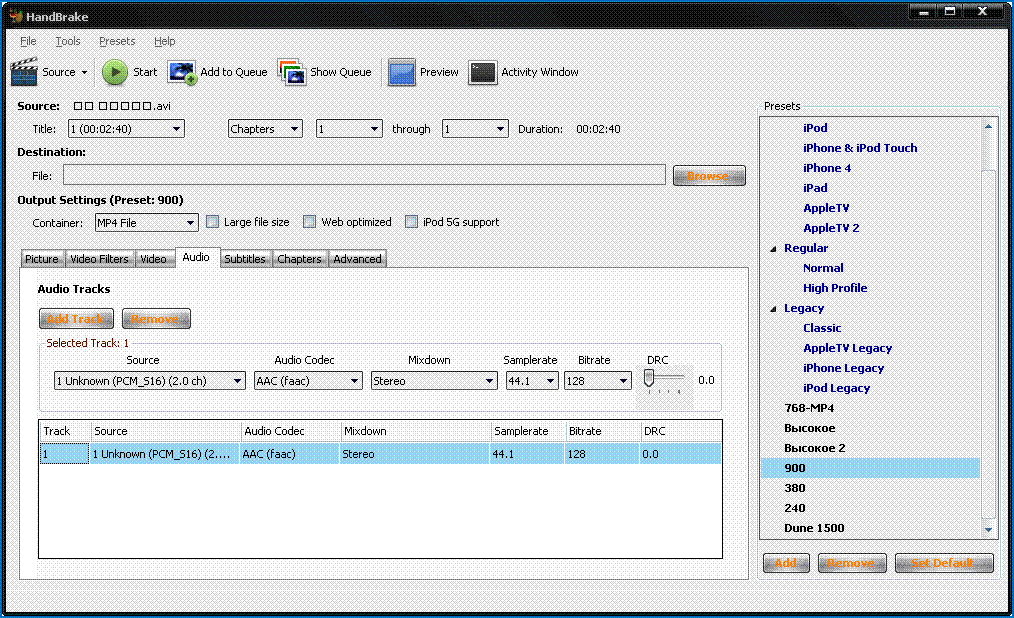The image size is (1014, 618).
Task: Open the Presets menu
Action: pos(117,41)
